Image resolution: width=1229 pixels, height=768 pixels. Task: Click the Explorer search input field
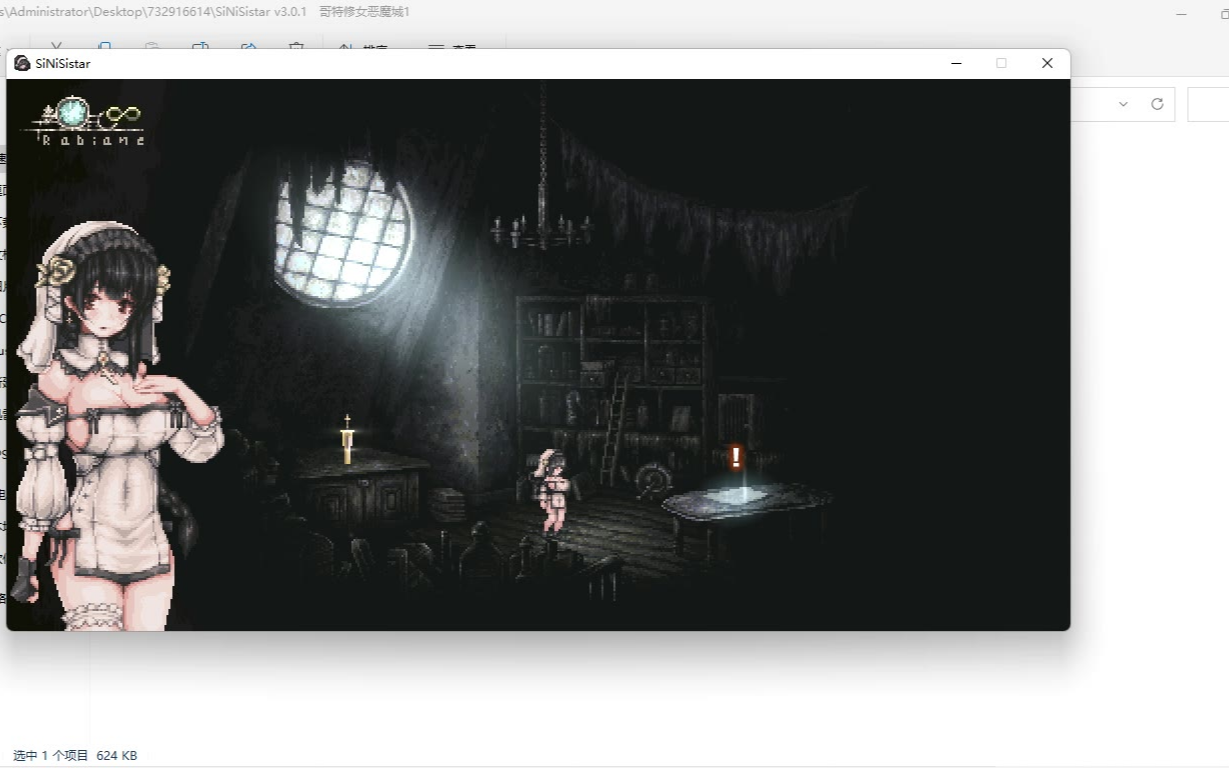1208,104
